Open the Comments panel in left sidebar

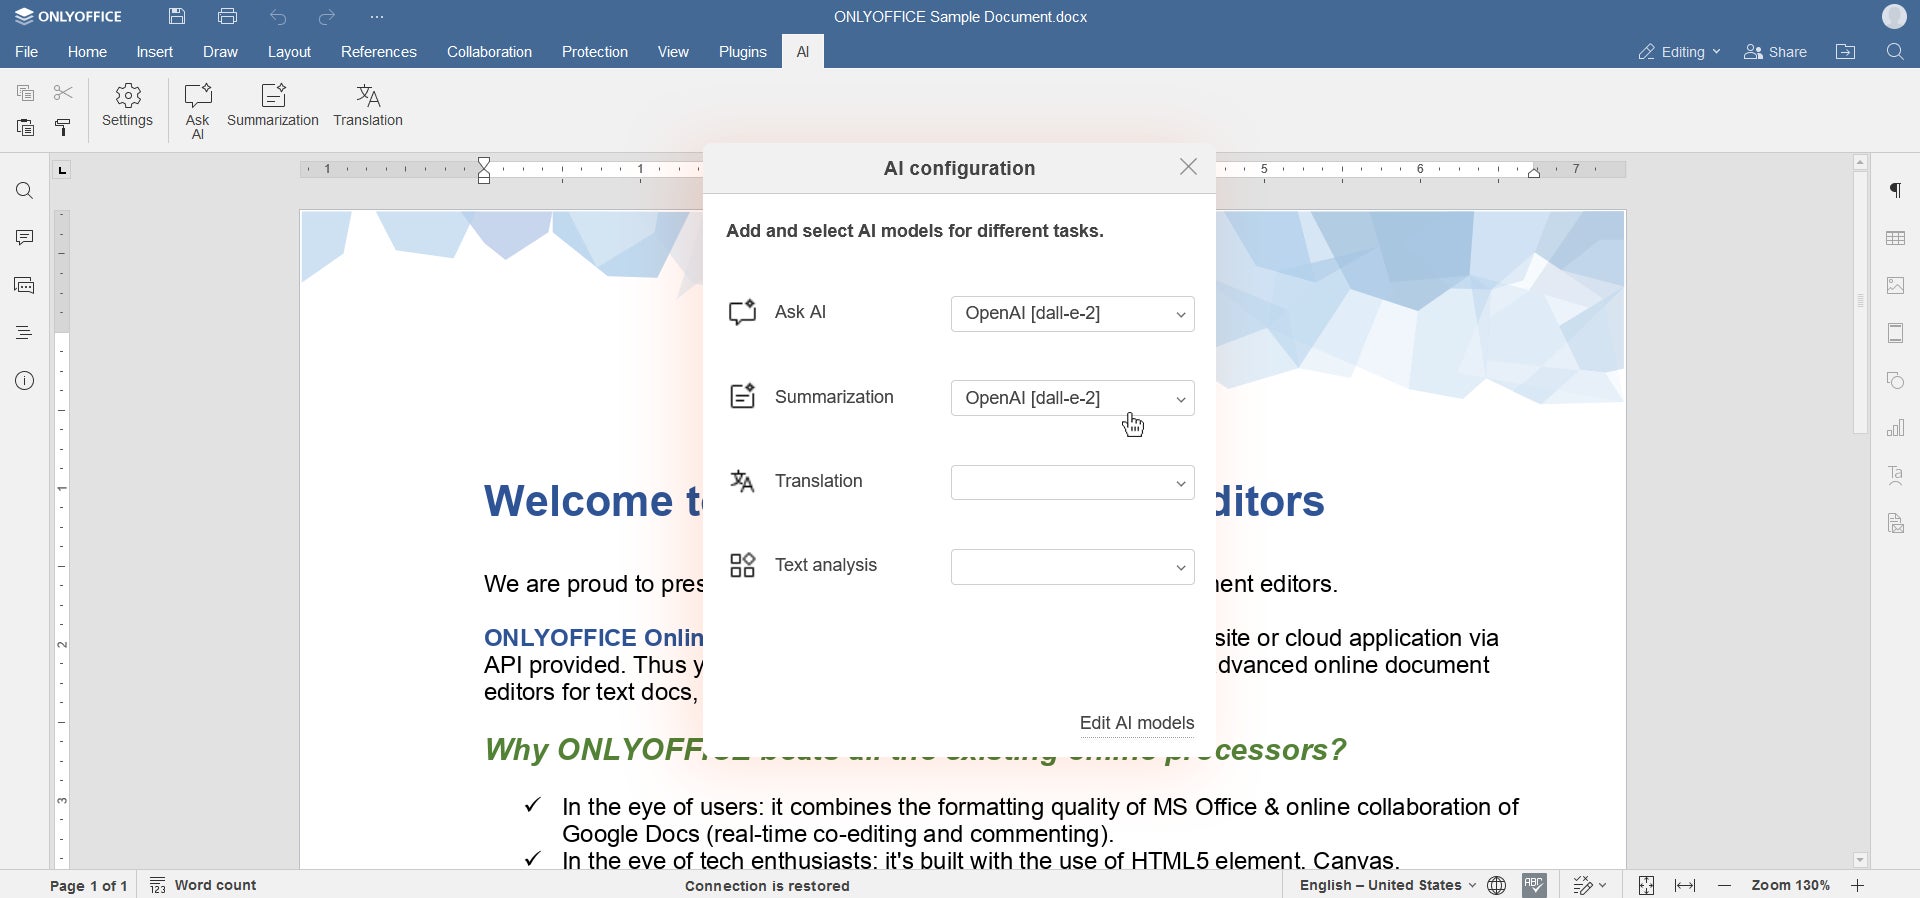coord(25,238)
